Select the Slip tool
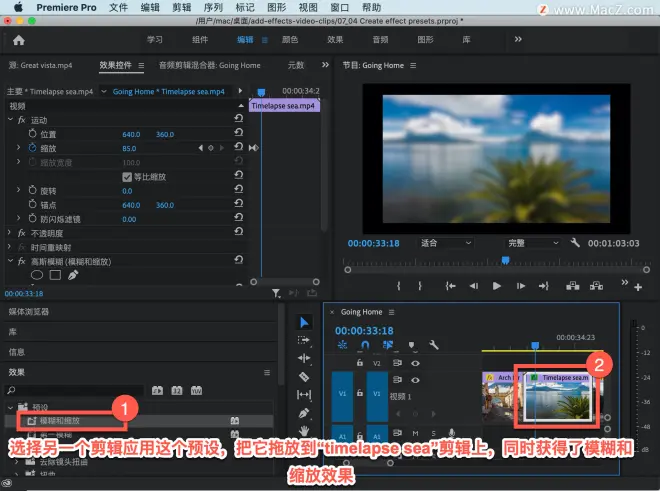Viewport: 660px width, 491px height. (x=304, y=395)
